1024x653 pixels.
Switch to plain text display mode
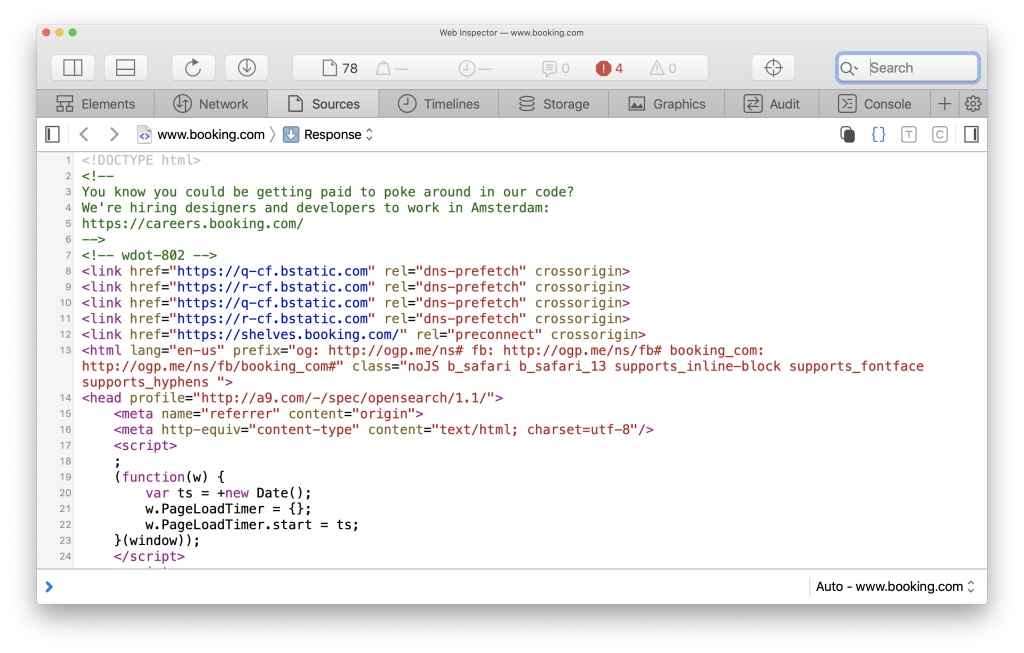908,134
